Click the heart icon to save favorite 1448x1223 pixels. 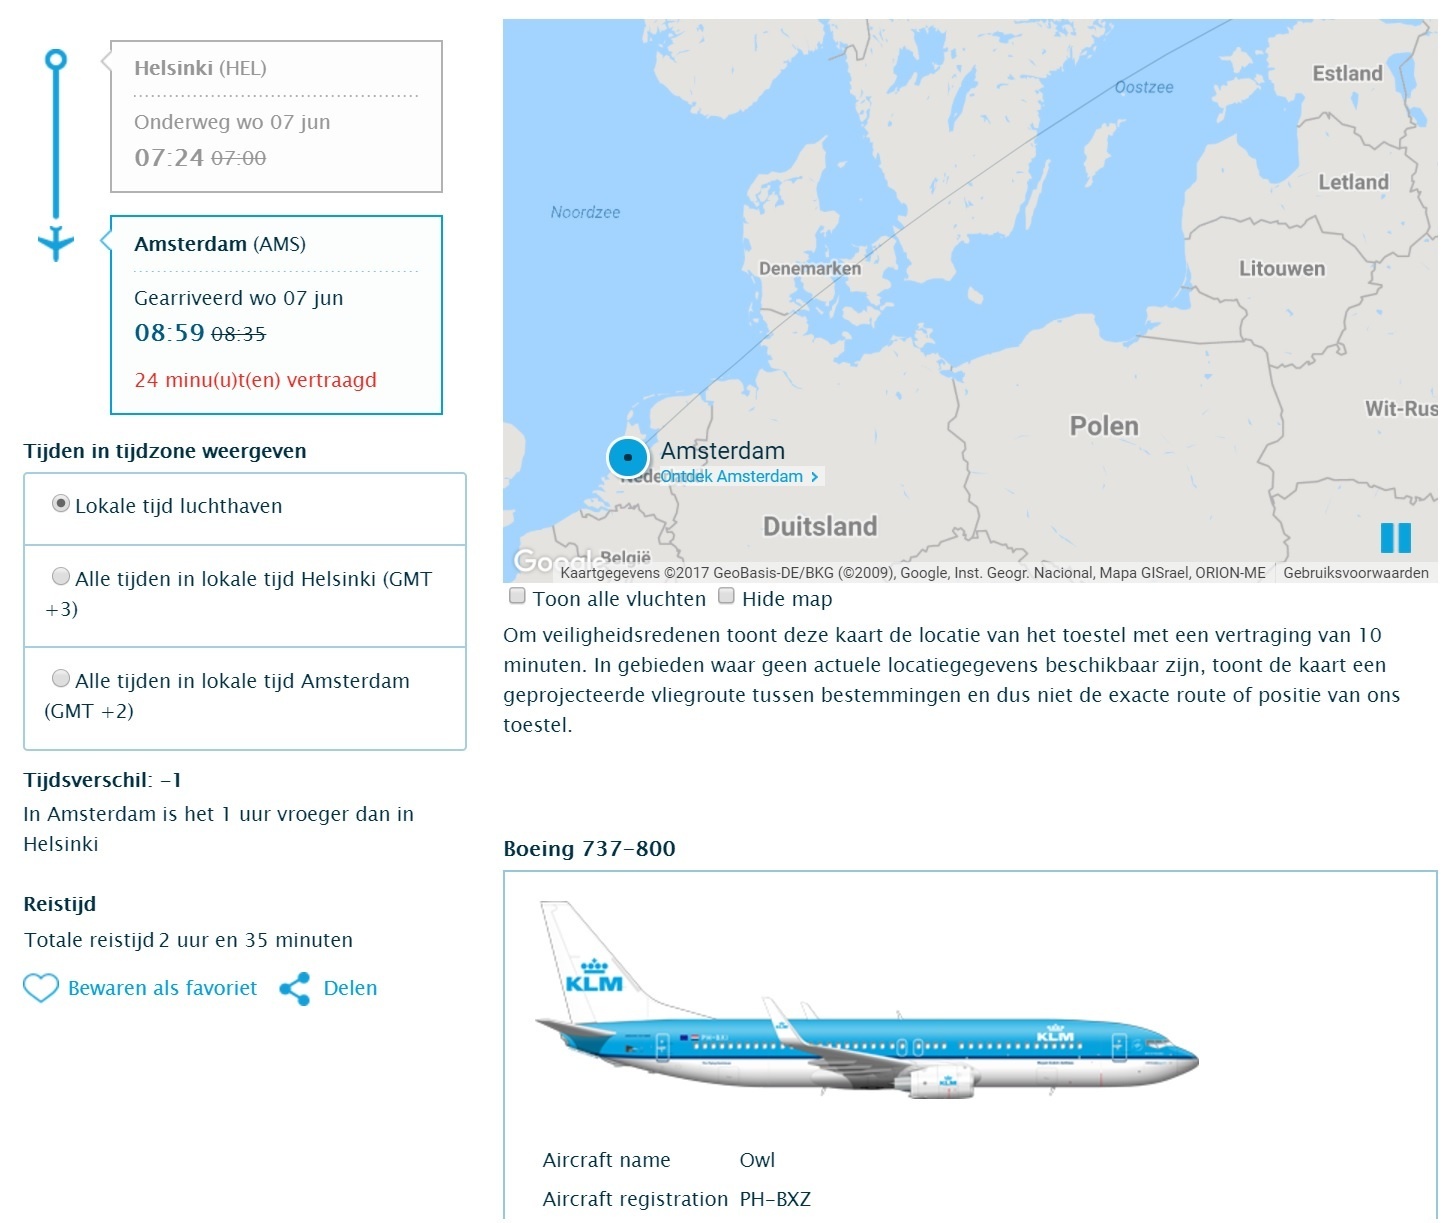(41, 988)
